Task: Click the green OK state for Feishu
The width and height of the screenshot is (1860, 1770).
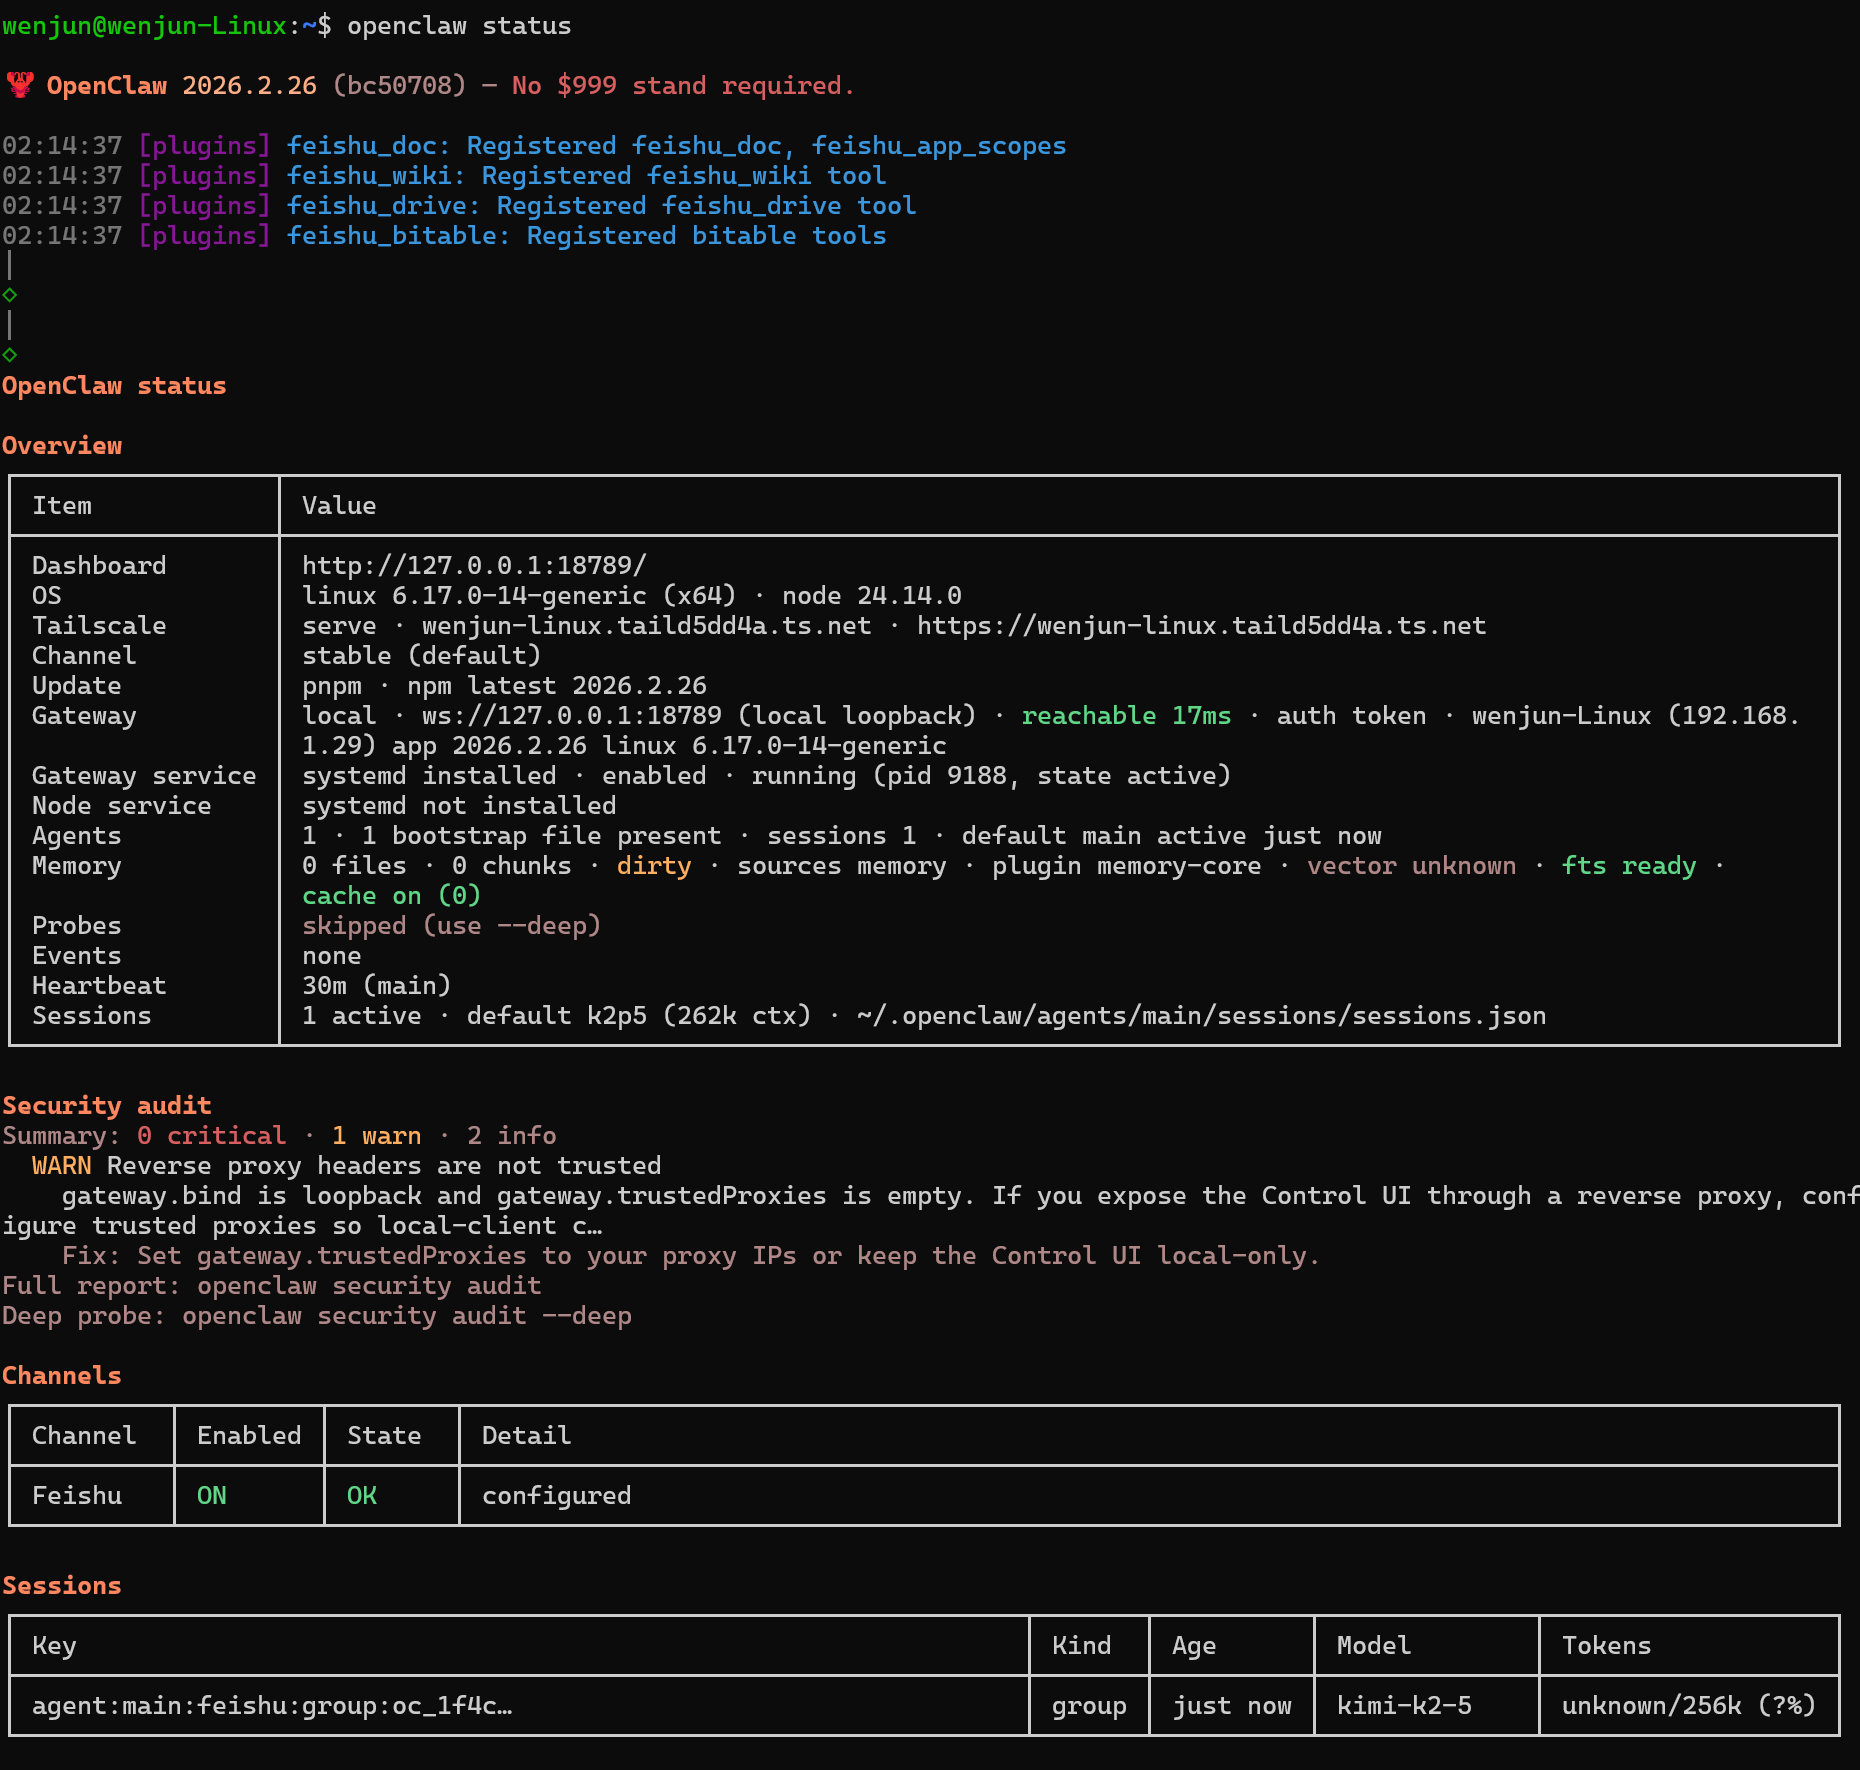Action: [x=361, y=1495]
